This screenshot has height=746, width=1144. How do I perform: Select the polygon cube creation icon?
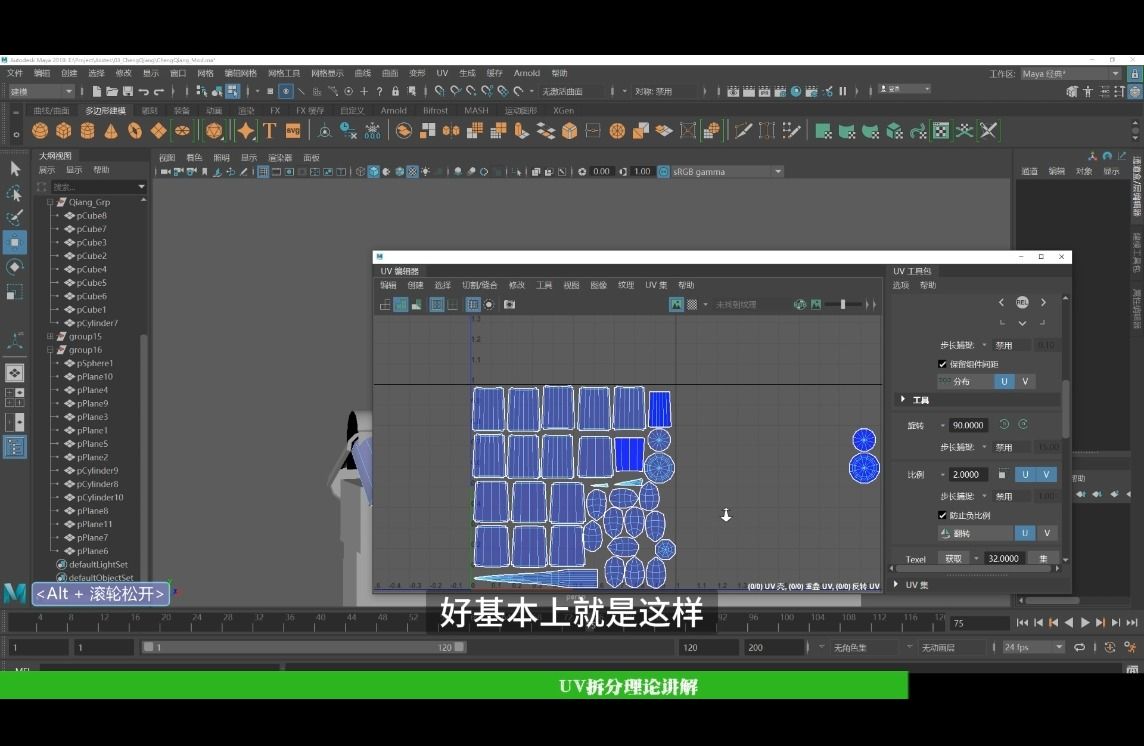[x=63, y=130]
